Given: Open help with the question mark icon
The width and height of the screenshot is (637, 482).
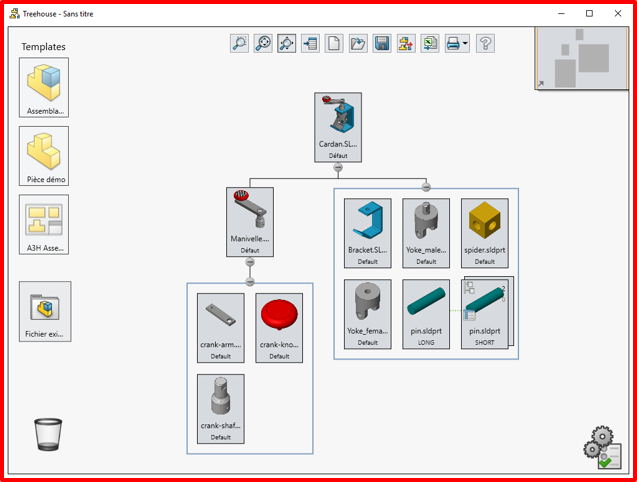Looking at the screenshot, I should pyautogui.click(x=485, y=43).
